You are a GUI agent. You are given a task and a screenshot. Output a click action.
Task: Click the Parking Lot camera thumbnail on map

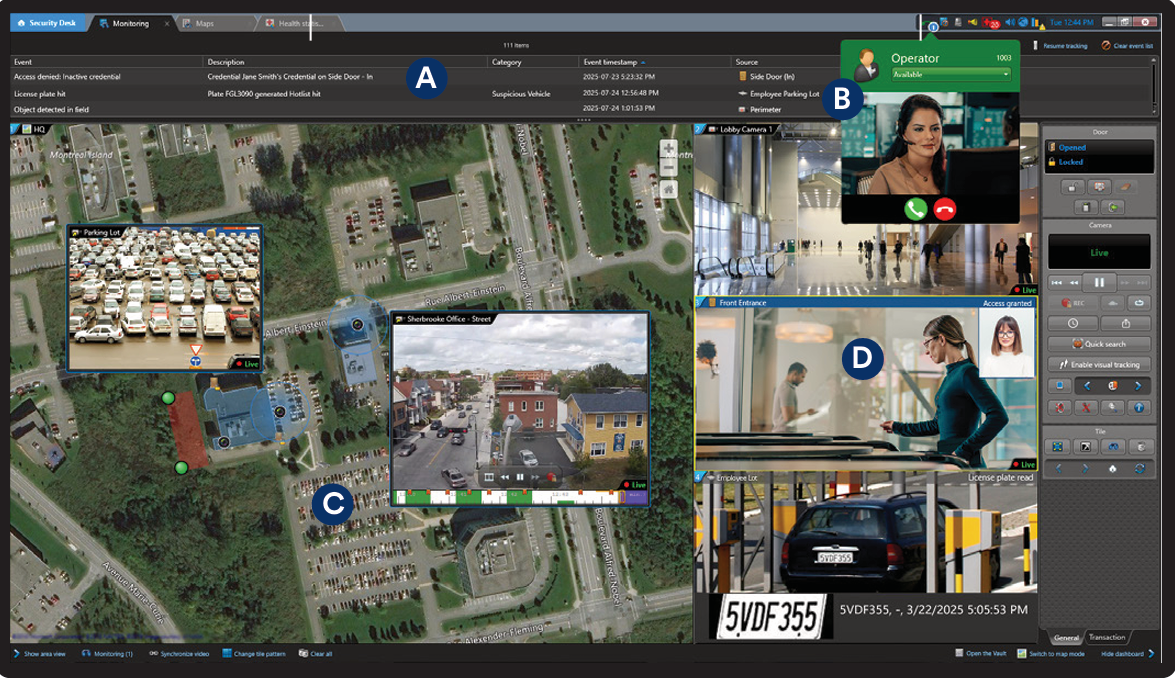(x=165, y=298)
